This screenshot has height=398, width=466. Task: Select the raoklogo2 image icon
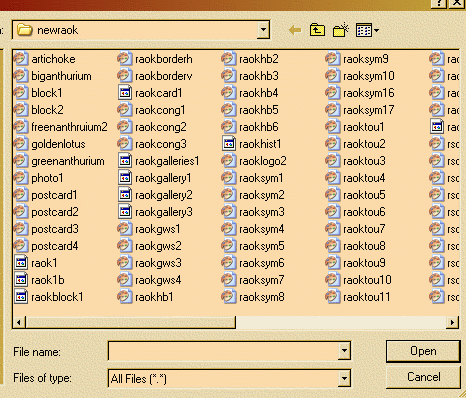click(229, 161)
